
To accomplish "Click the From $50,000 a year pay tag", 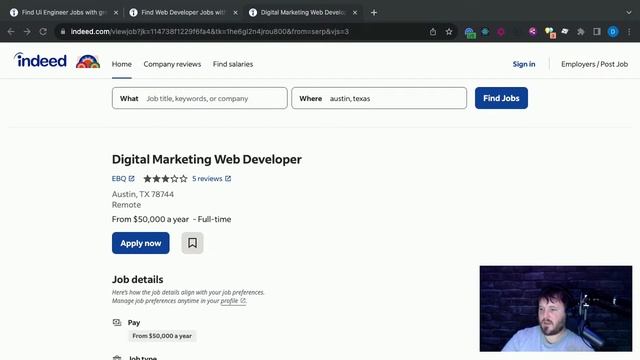I will point(162,336).
